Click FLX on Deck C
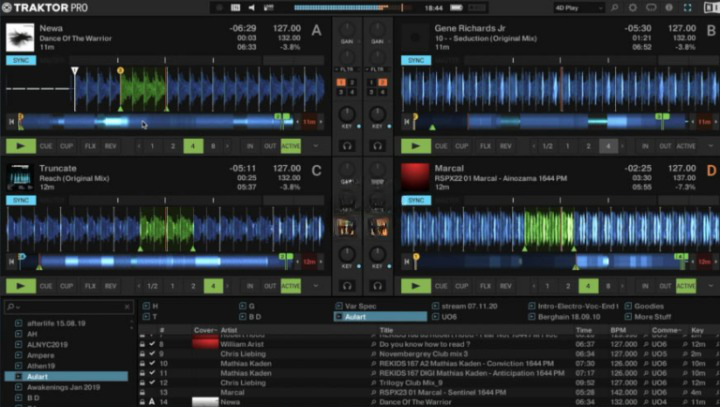 (90, 286)
